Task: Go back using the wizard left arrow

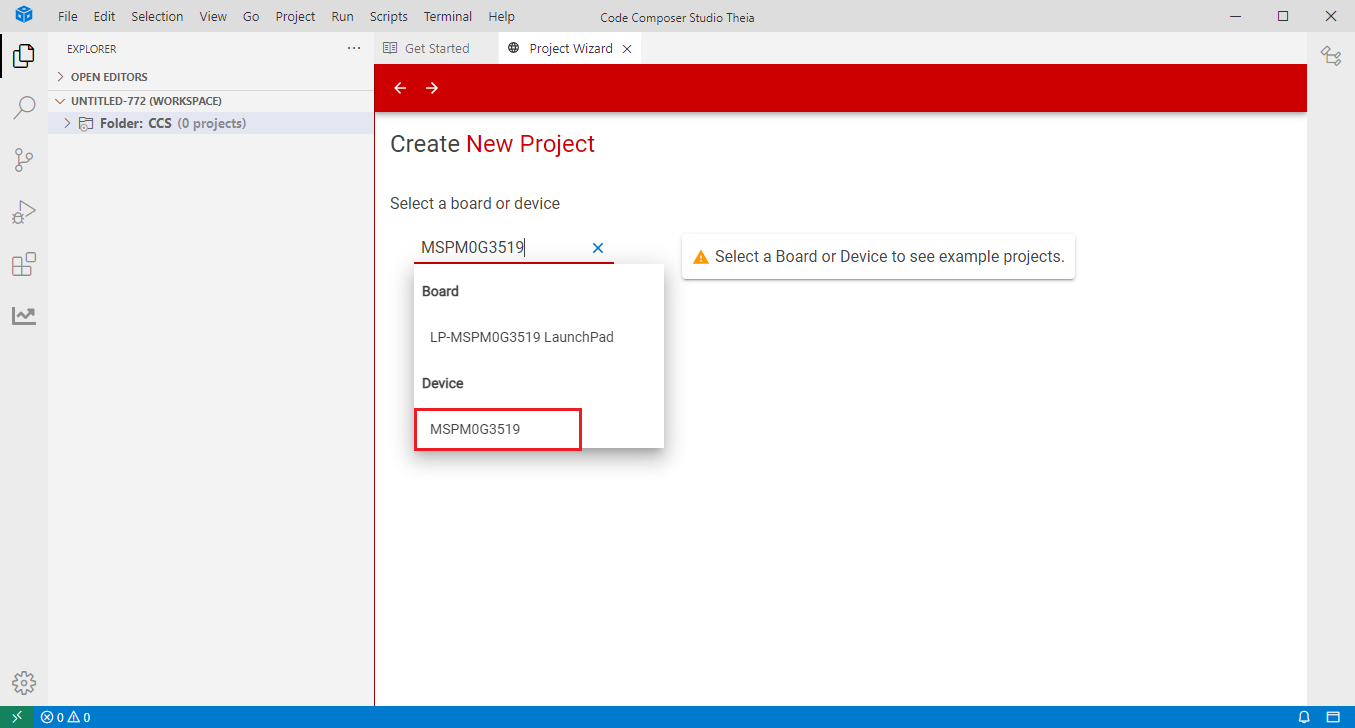Action: [x=400, y=88]
